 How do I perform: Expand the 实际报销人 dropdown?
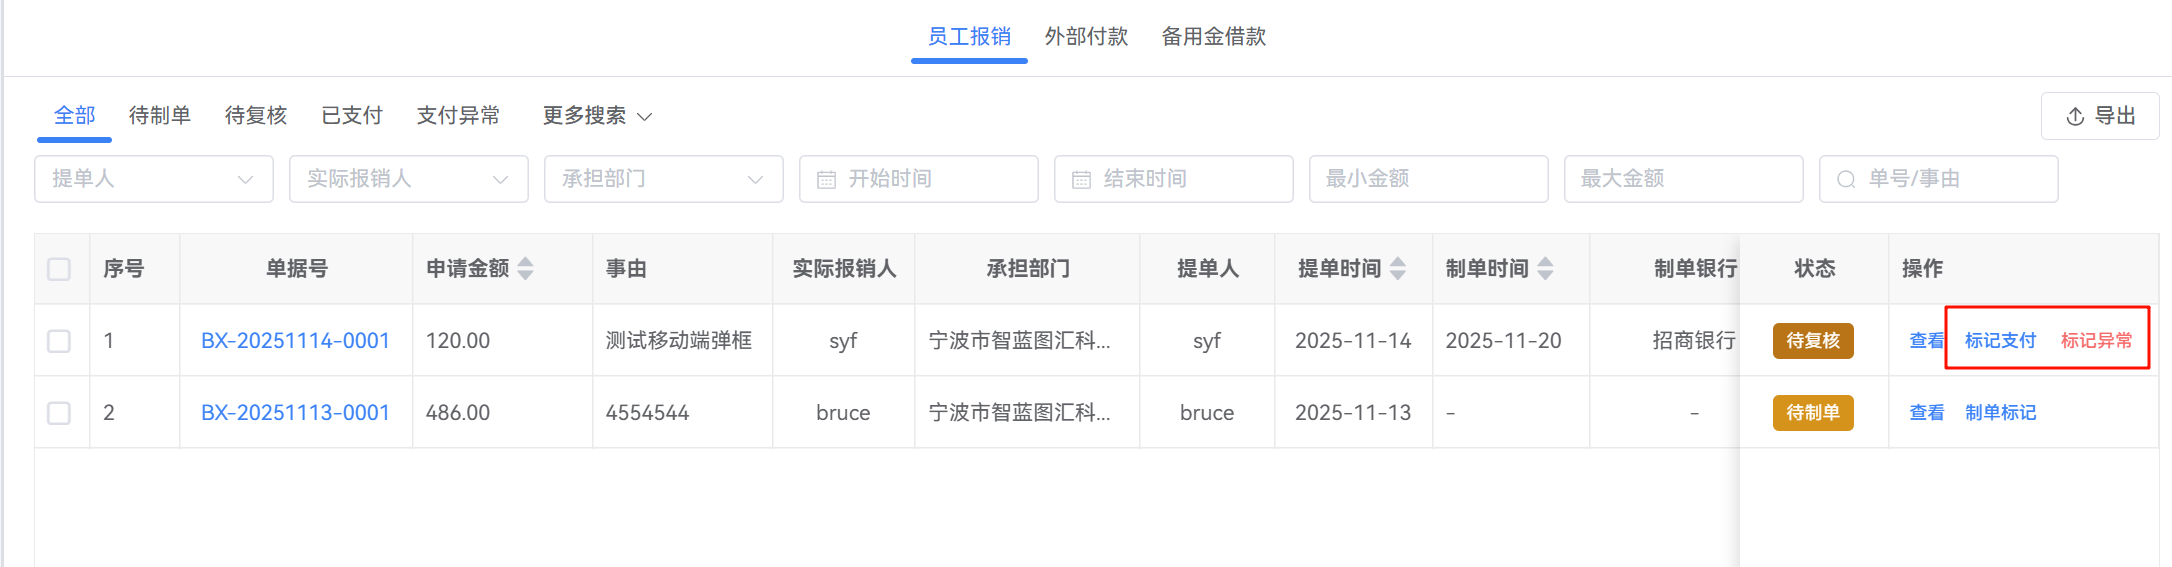click(x=409, y=179)
